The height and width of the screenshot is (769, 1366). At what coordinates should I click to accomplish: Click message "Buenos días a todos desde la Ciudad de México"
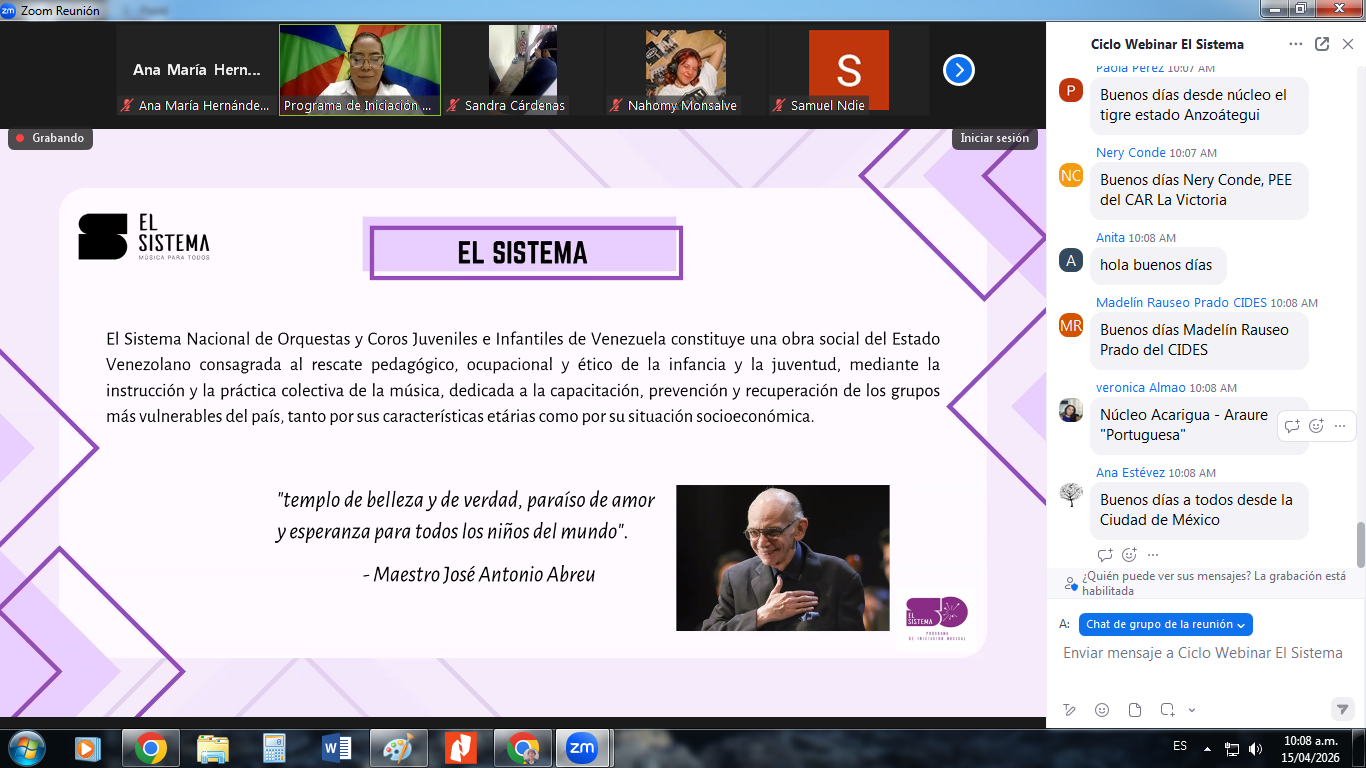click(x=1199, y=510)
